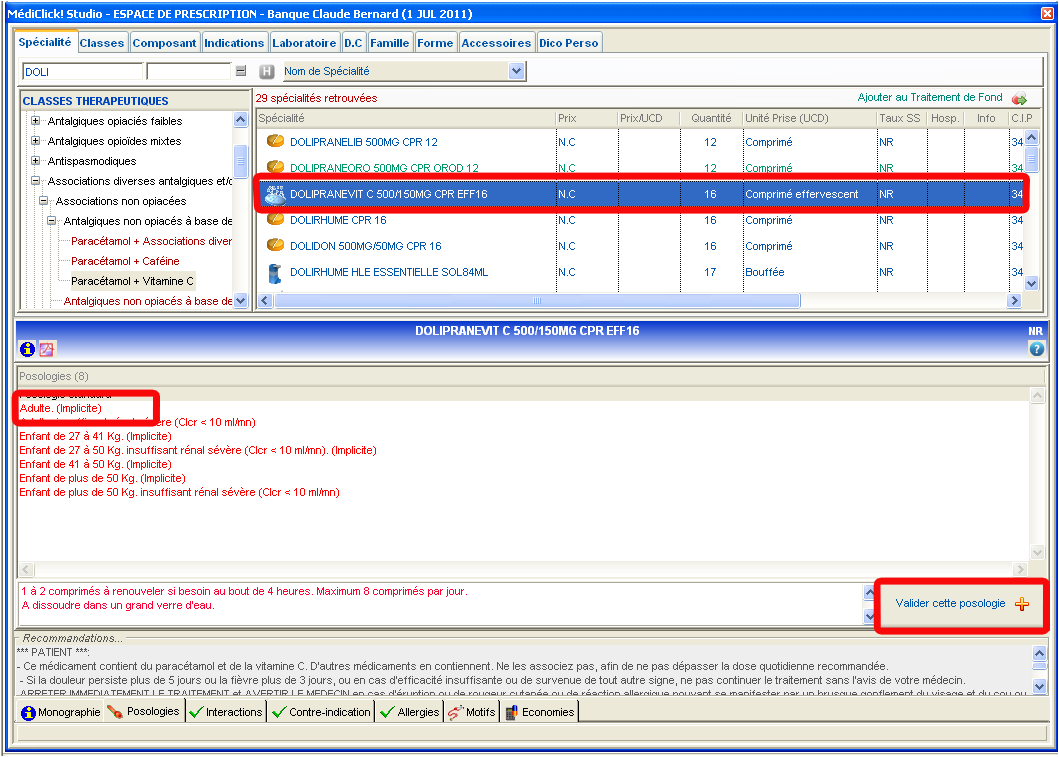The image size is (1059, 757).
Task: Open the Dico Perso tab
Action: point(569,43)
